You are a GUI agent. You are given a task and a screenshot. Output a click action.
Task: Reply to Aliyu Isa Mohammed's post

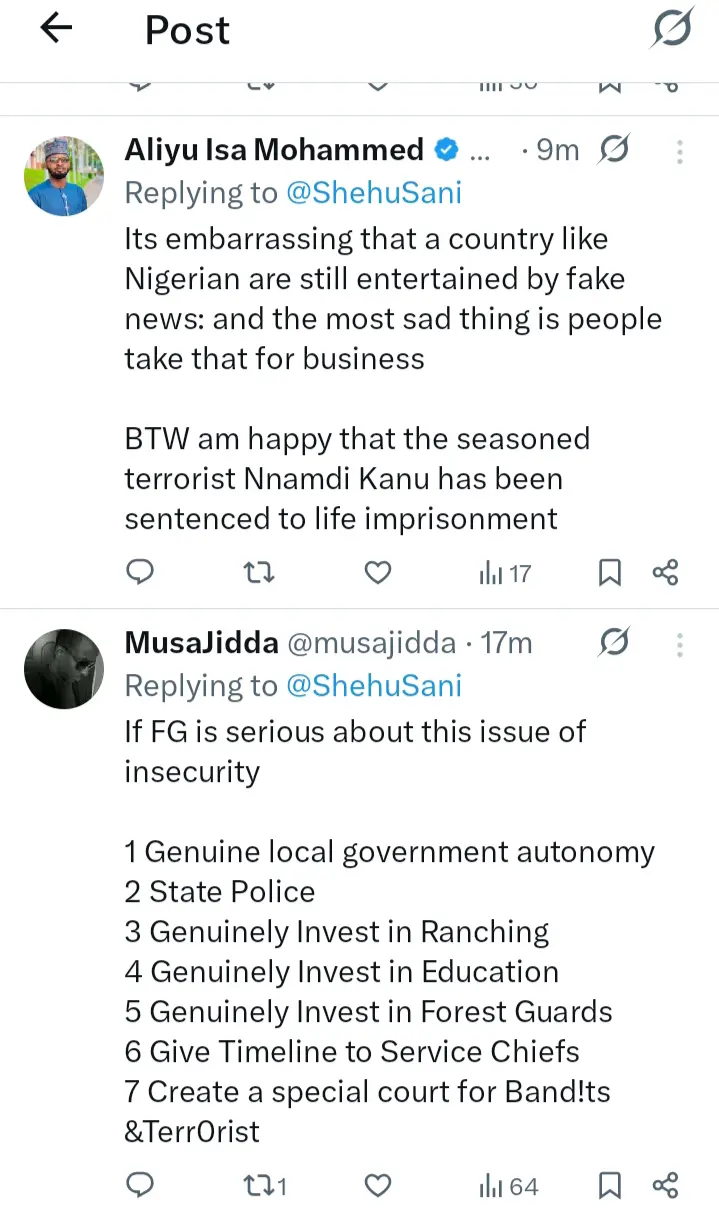[141, 572]
